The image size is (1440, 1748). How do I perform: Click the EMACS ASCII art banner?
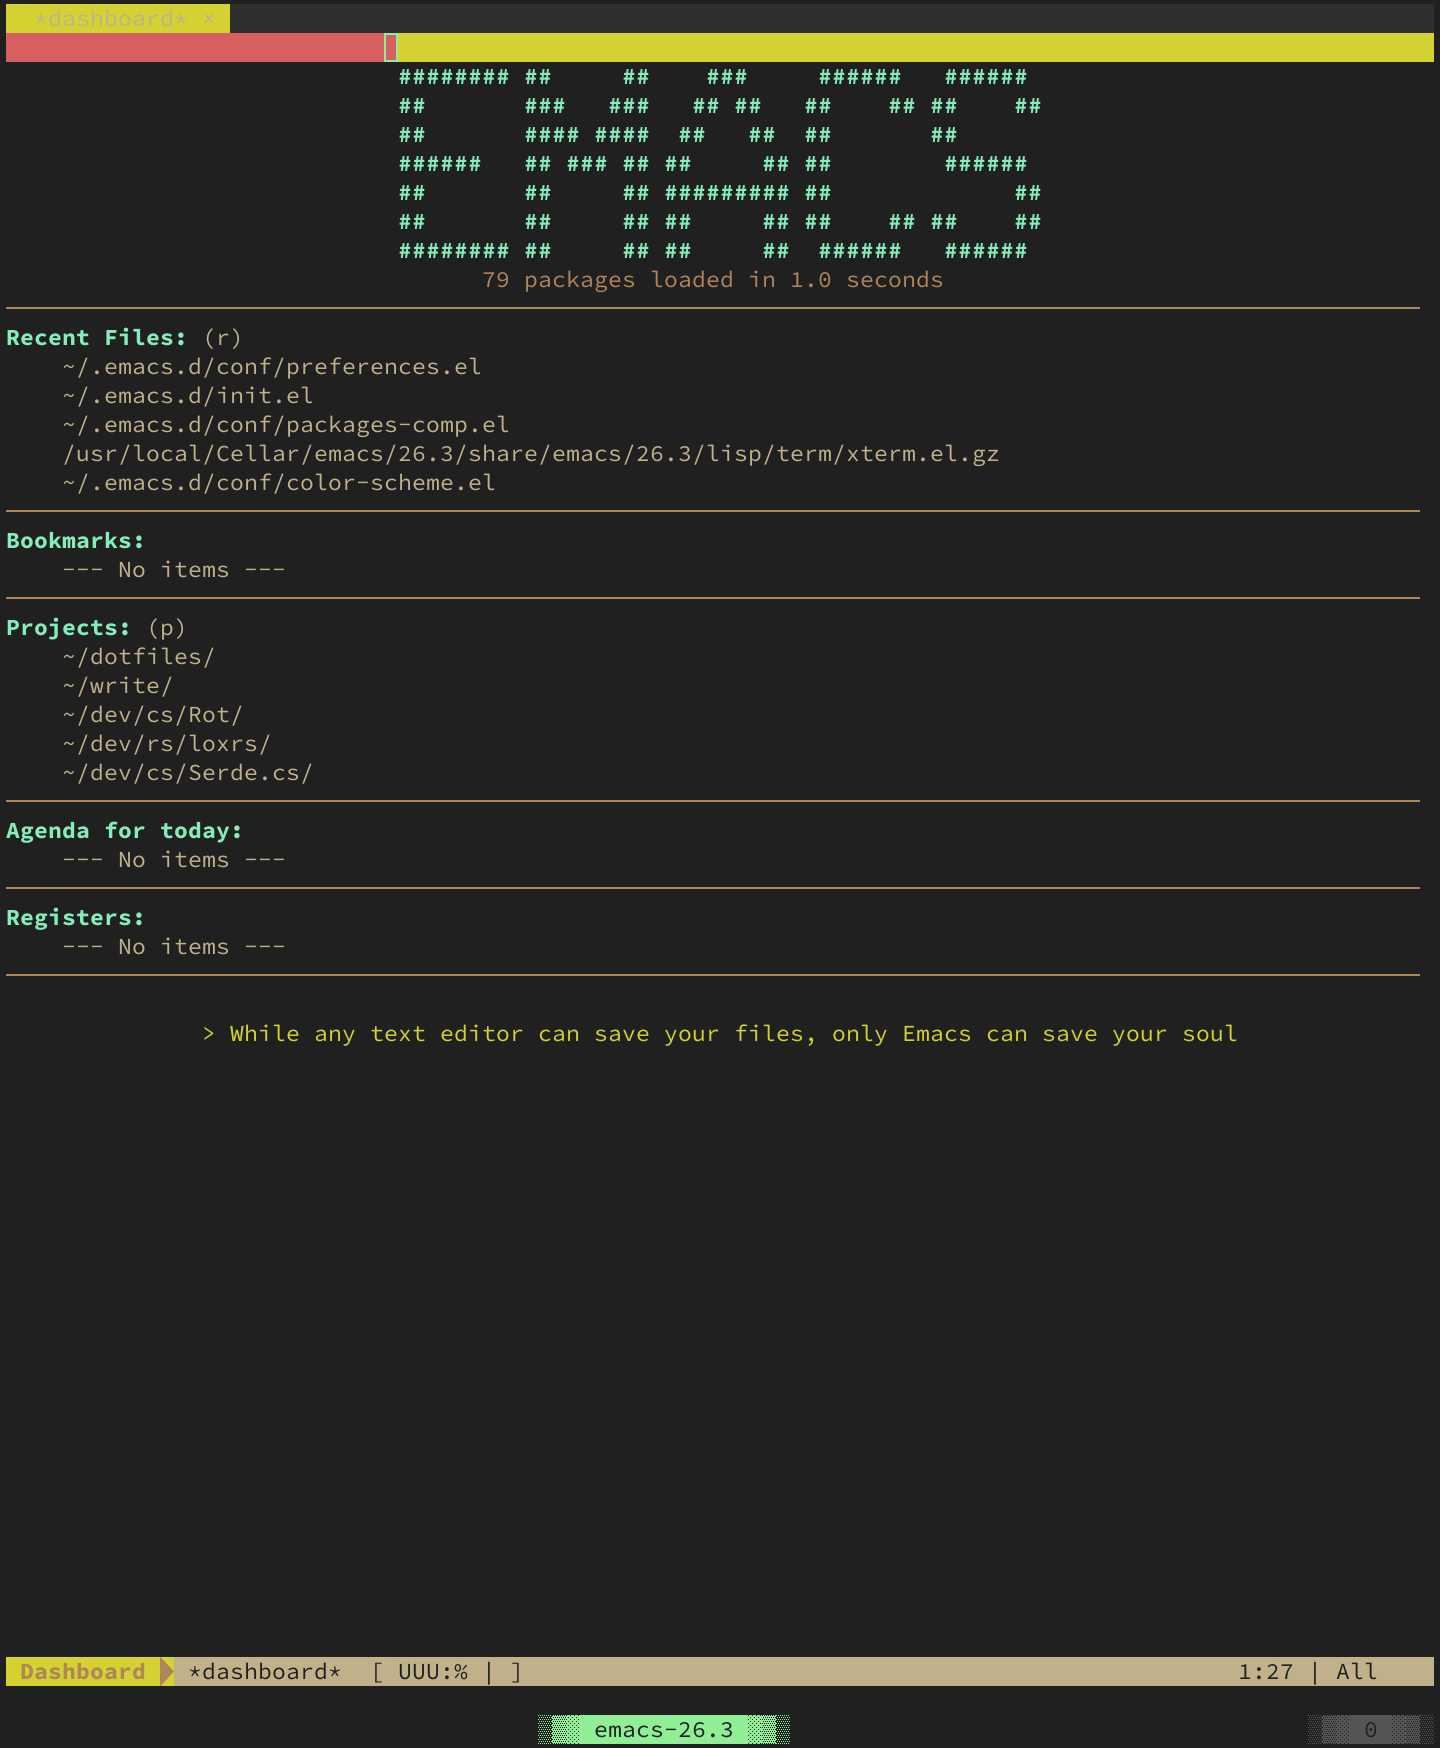720,164
